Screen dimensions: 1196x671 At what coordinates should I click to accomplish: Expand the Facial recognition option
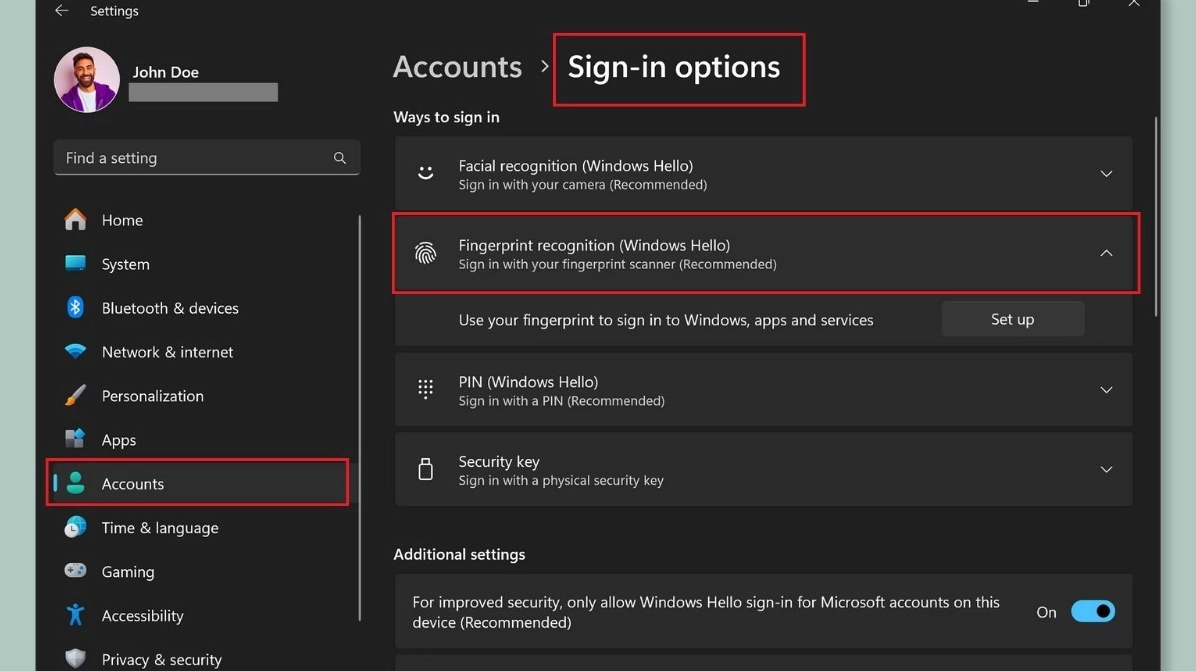point(1106,174)
